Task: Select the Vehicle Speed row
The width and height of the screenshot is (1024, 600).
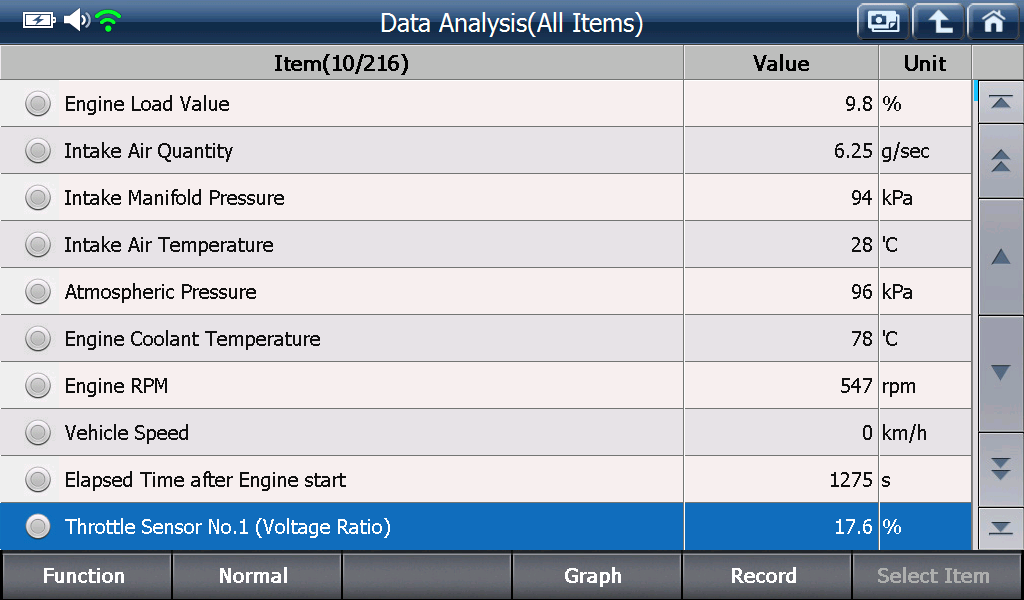Action: [x=485, y=433]
